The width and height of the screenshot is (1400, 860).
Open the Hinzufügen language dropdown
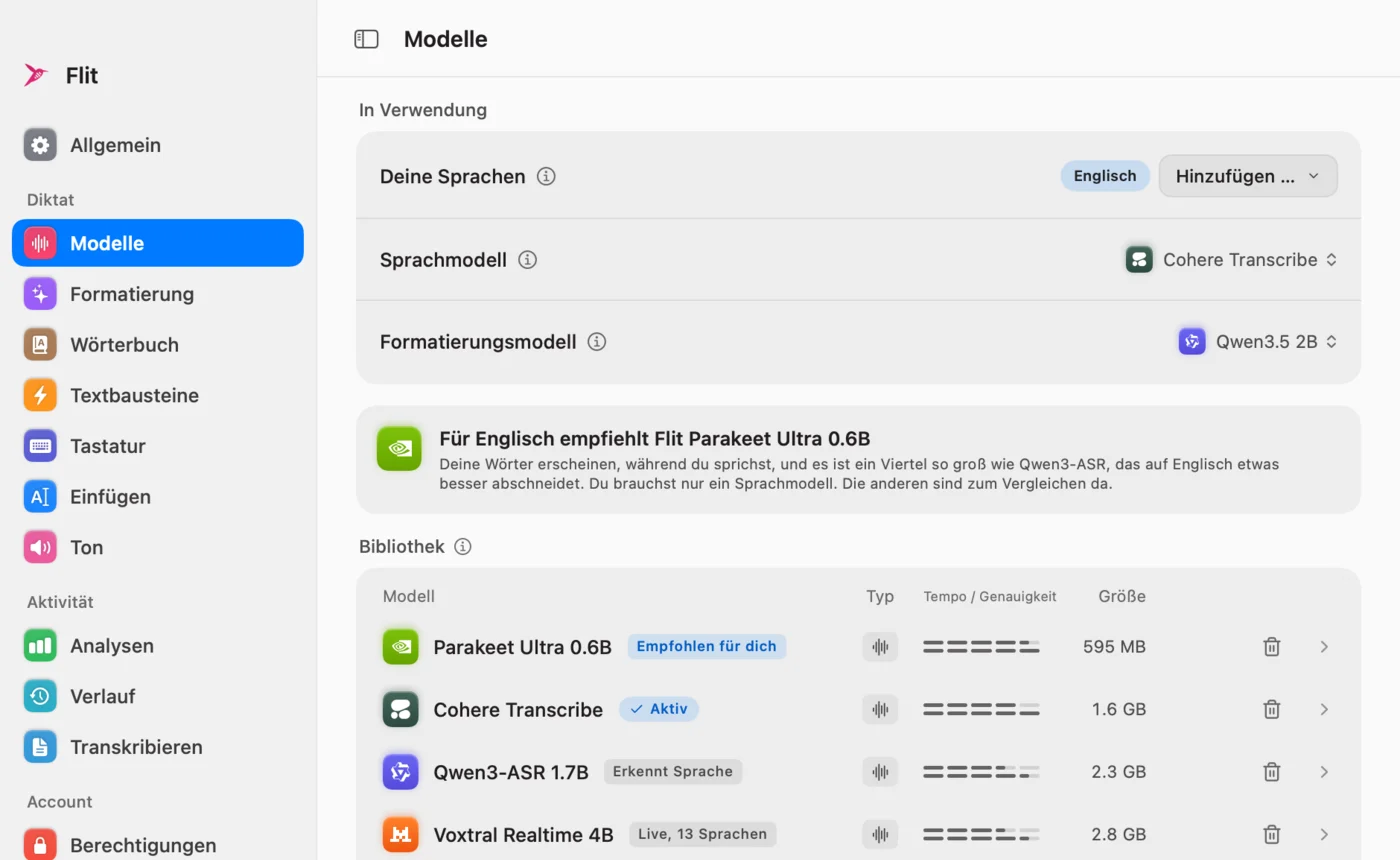click(1248, 176)
